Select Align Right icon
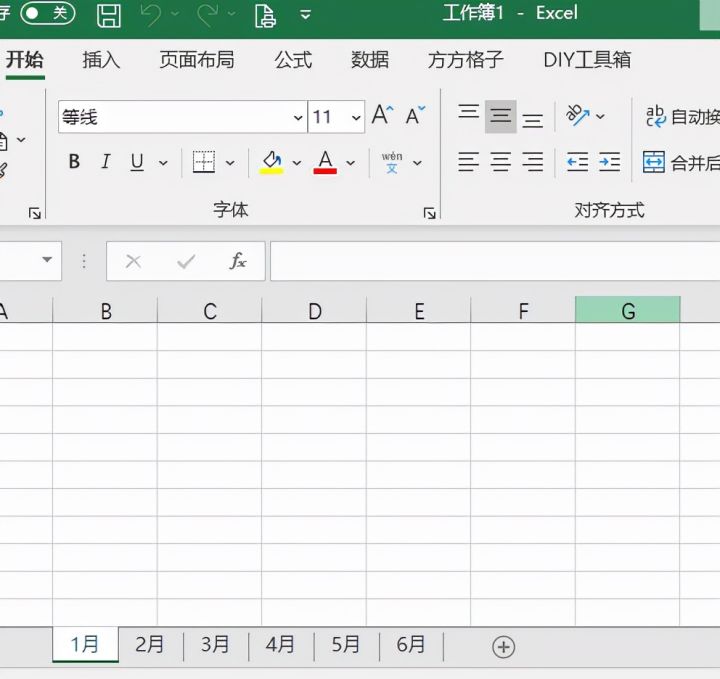Viewport: 720px width, 679px height. pos(533,162)
